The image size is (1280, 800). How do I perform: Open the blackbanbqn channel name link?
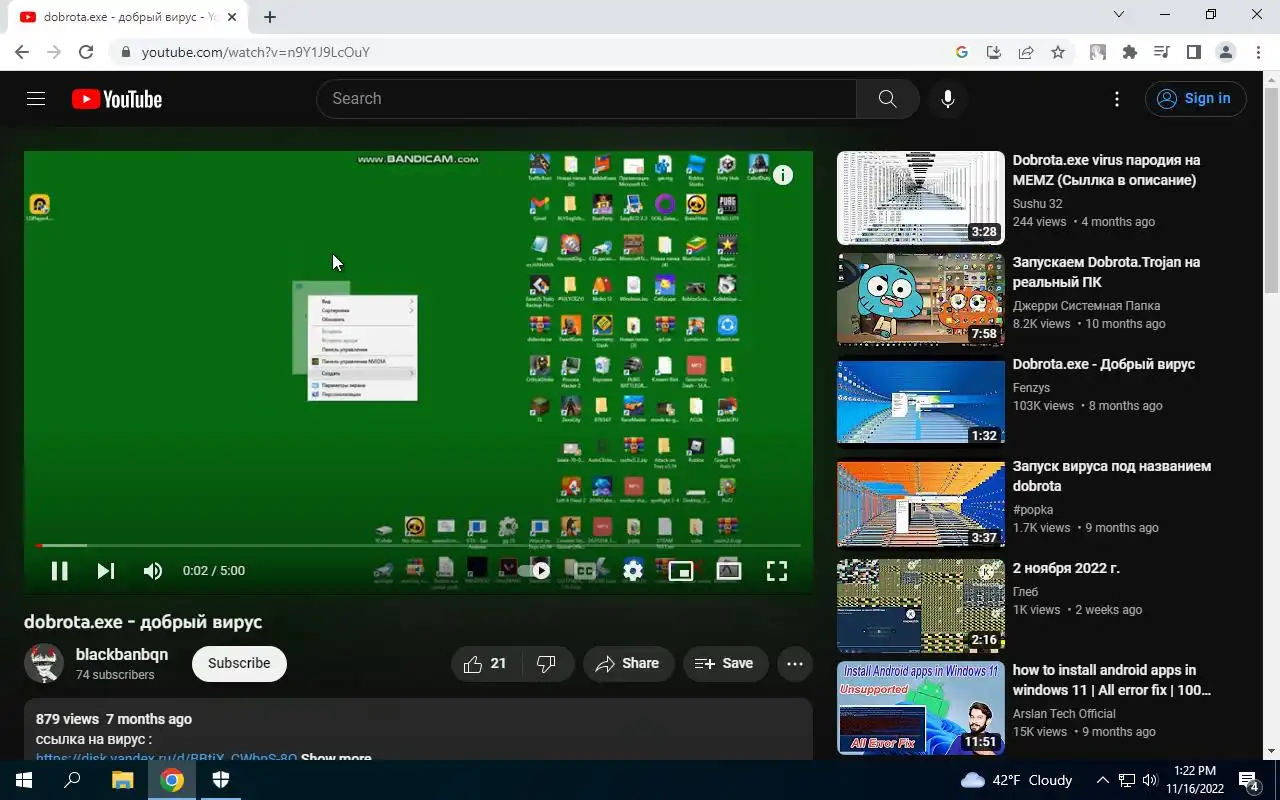click(122, 655)
